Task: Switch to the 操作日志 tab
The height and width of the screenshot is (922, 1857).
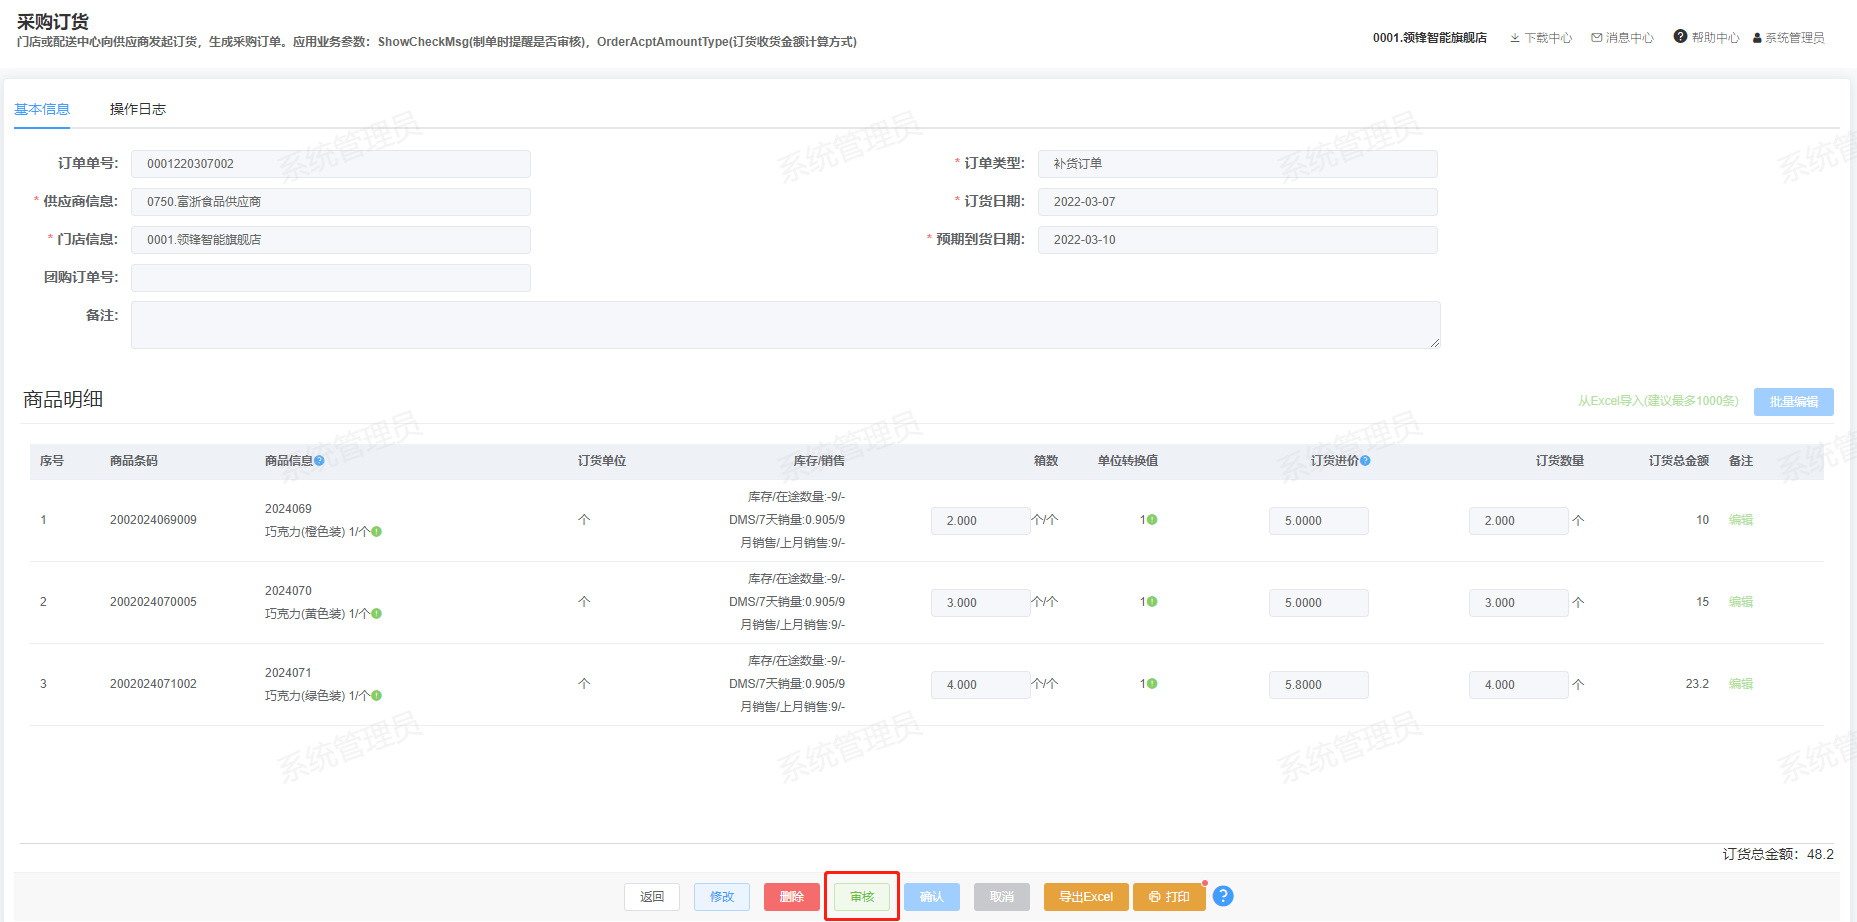Action: 138,109
